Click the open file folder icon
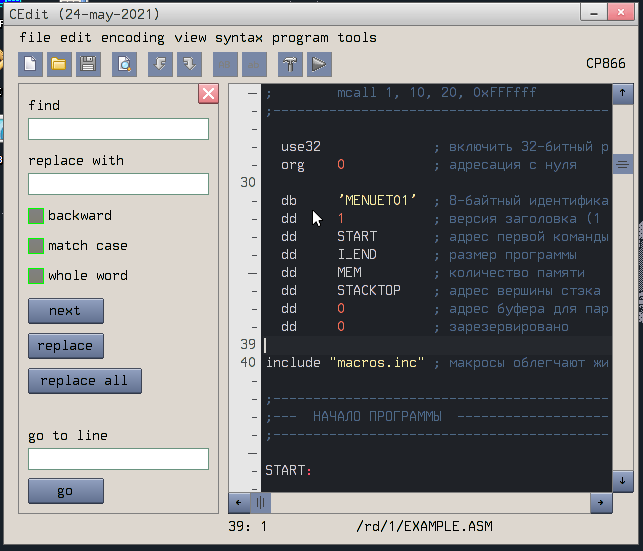The width and height of the screenshot is (643, 551). tap(59, 65)
